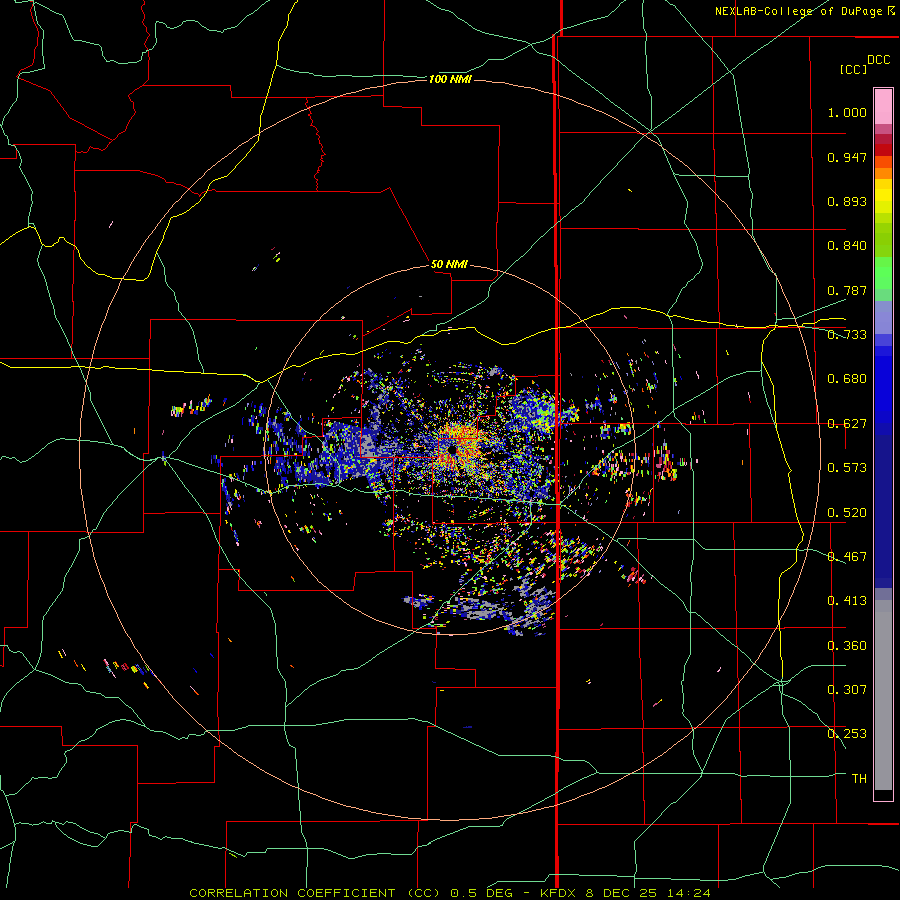
Task: Pick the gray lower segment of the color bar
Action: click(x=883, y=695)
